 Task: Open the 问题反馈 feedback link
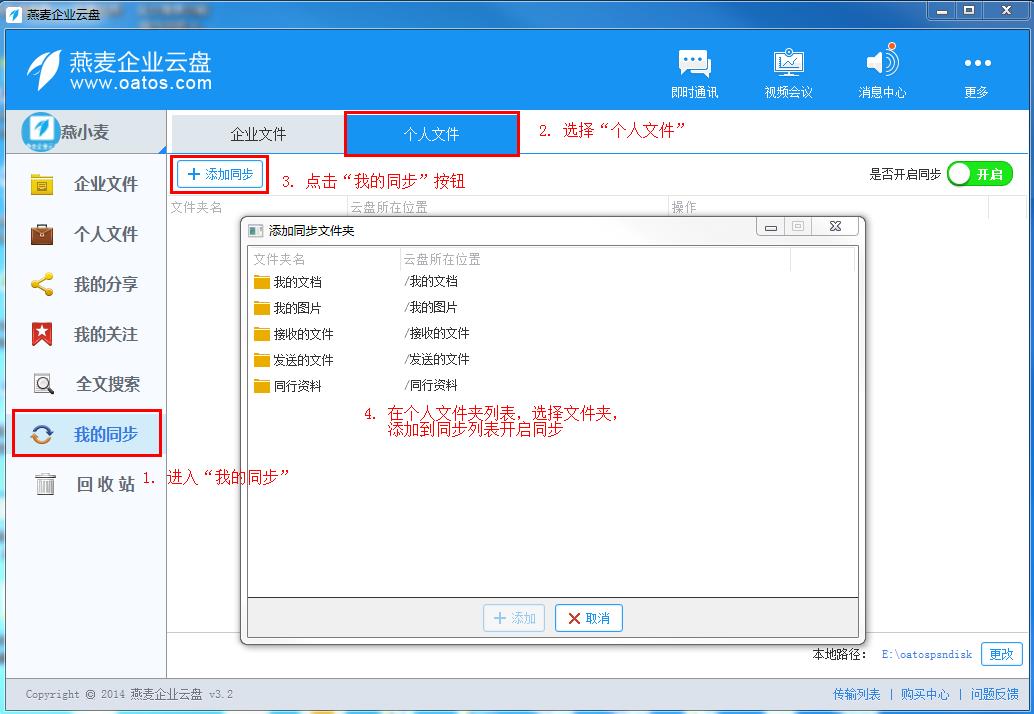click(x=994, y=694)
